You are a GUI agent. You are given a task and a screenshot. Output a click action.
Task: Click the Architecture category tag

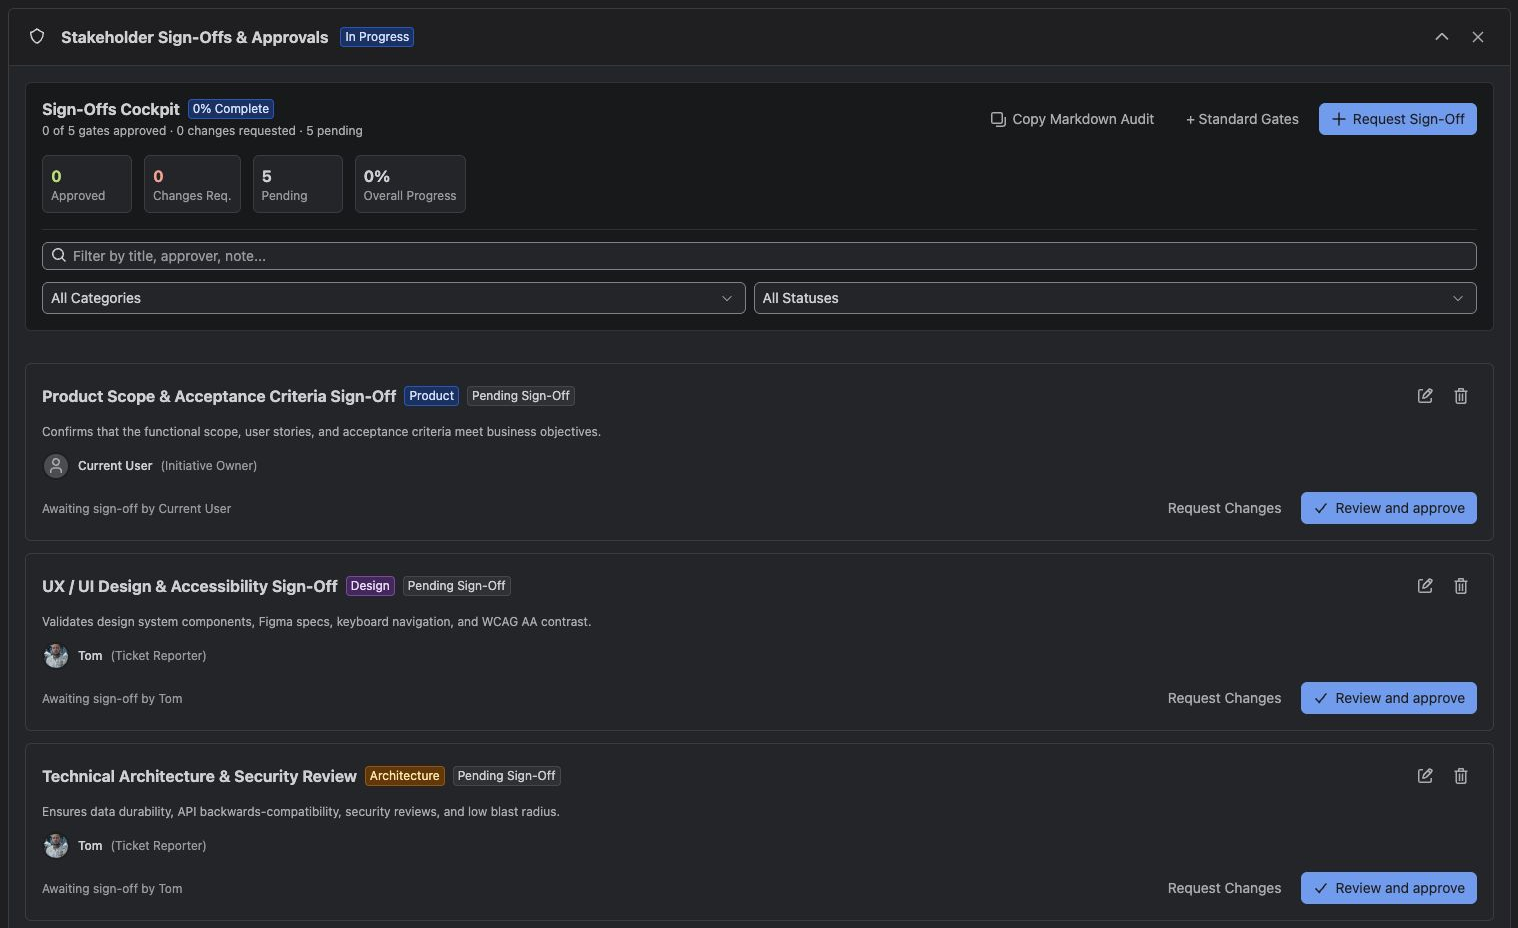[405, 776]
